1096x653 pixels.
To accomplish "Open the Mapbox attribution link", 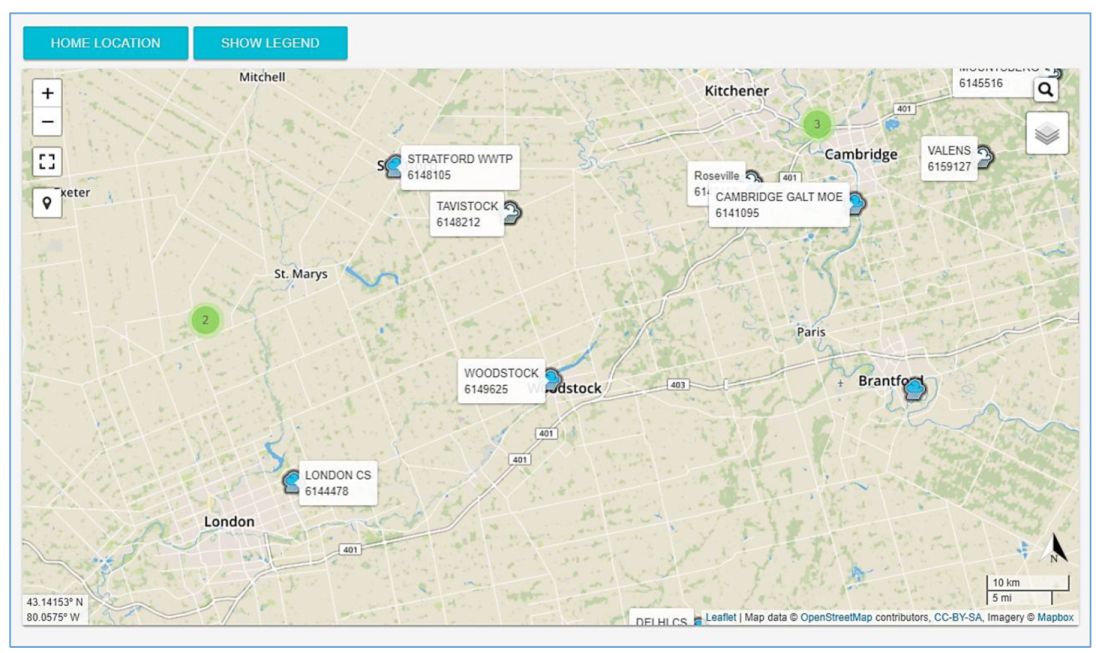I will tap(1055, 618).
